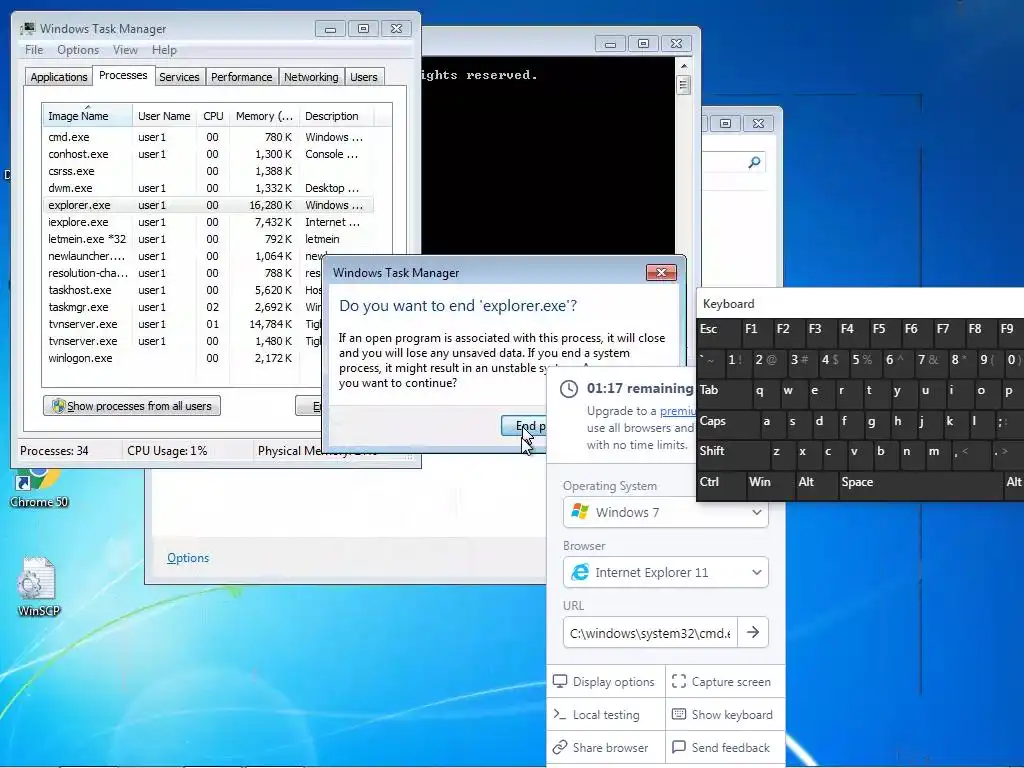The height and width of the screenshot is (768, 1024).
Task: Click the Capture screen icon
Action: tap(679, 681)
